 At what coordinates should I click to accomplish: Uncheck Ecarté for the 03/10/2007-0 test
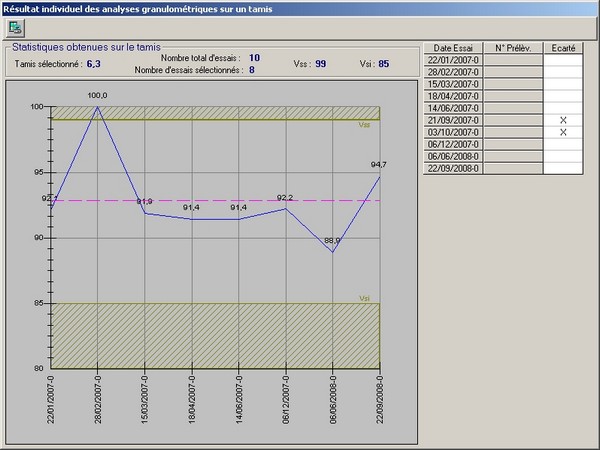(562, 132)
